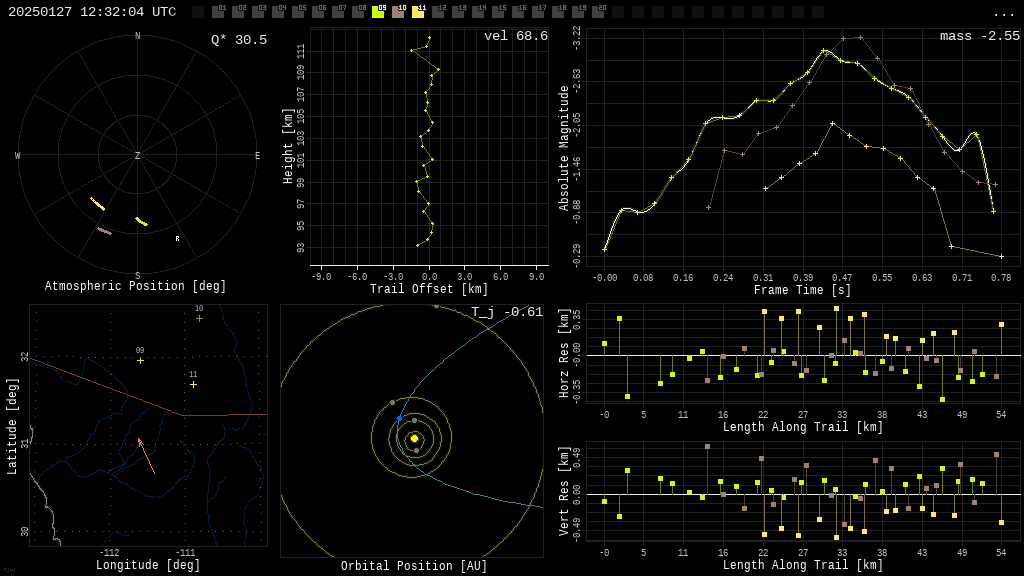Click the orange meteor trajectory arrow on map
Screen dimensions: 1024x576
click(146, 455)
